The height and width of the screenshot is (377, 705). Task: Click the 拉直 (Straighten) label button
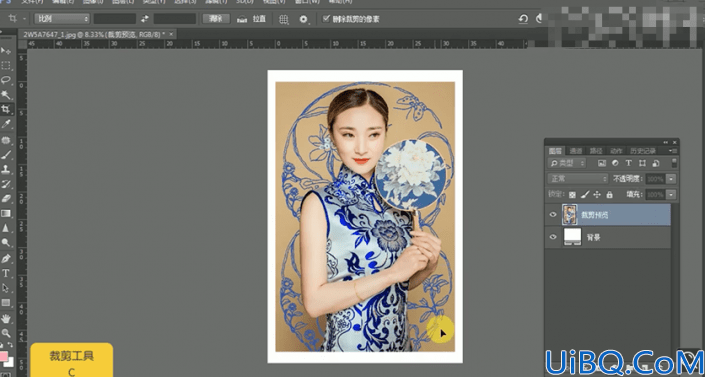coord(259,19)
